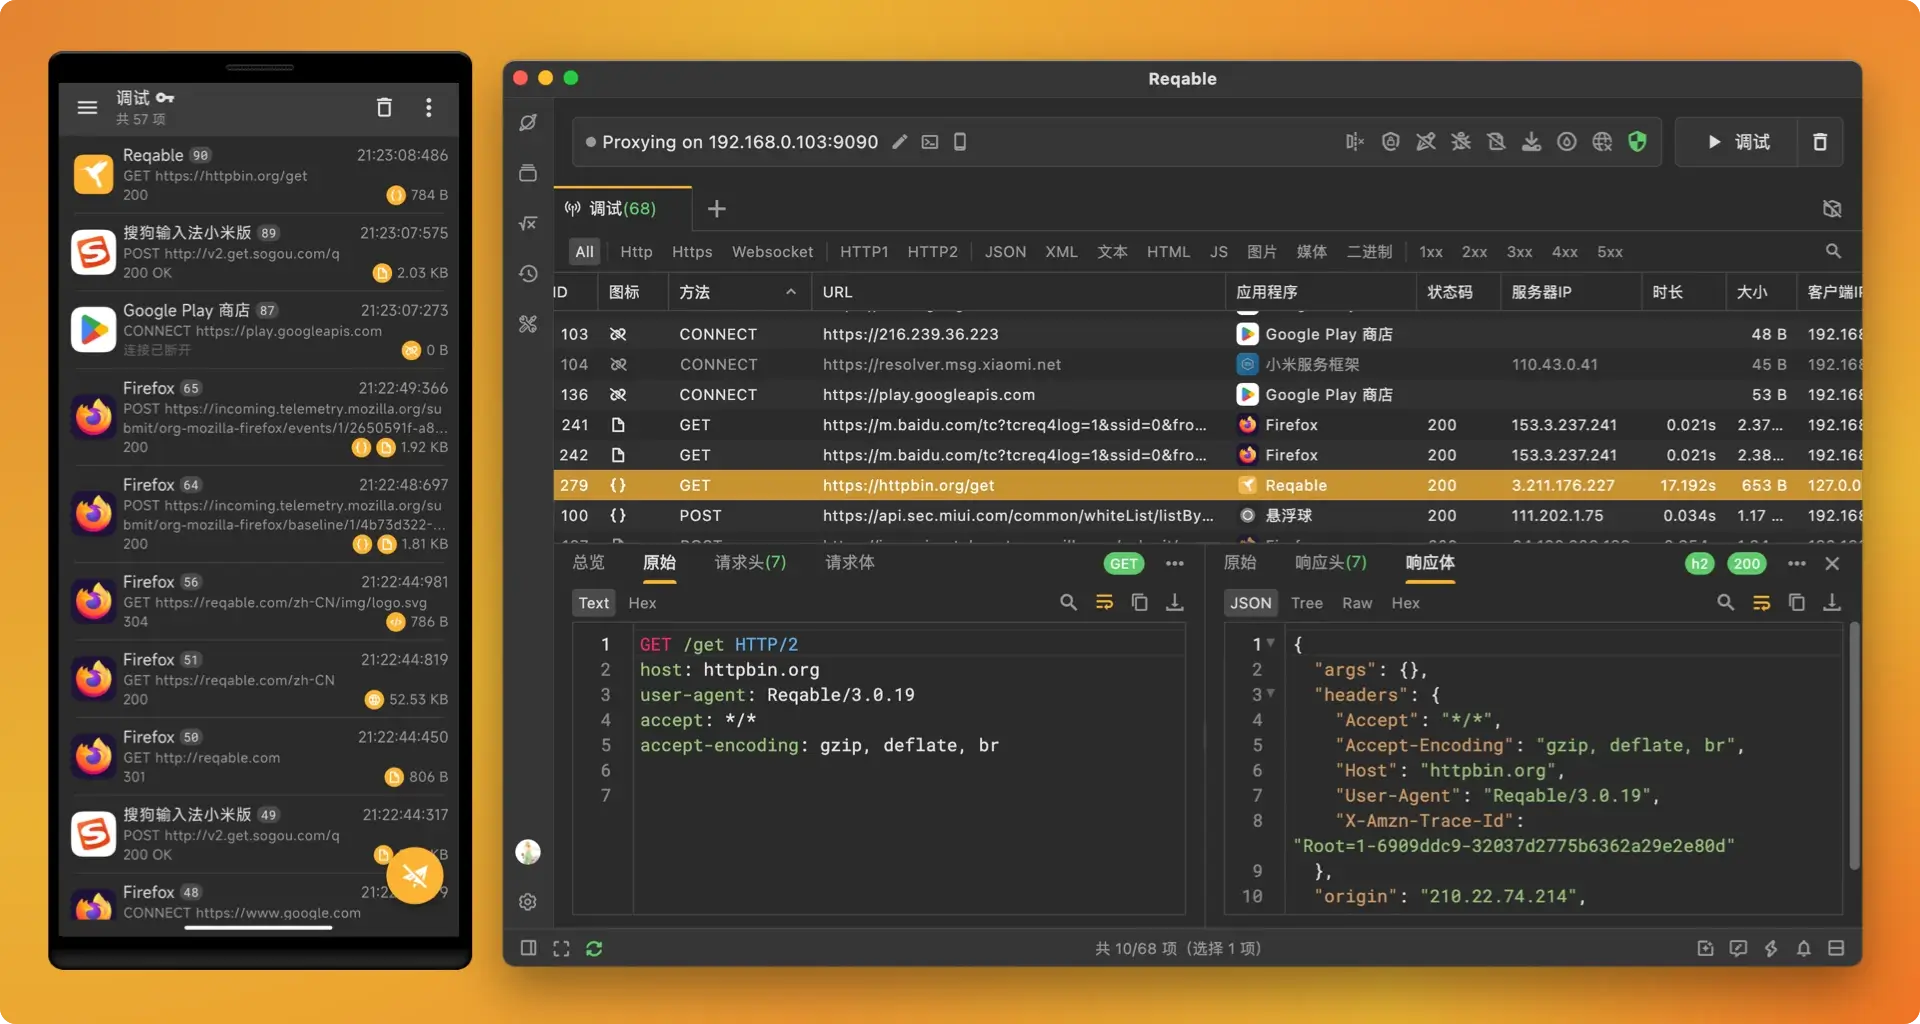The height and width of the screenshot is (1024, 1920).
Task: Click the ellipsis menu beside the GET badge
Action: pos(1175,563)
